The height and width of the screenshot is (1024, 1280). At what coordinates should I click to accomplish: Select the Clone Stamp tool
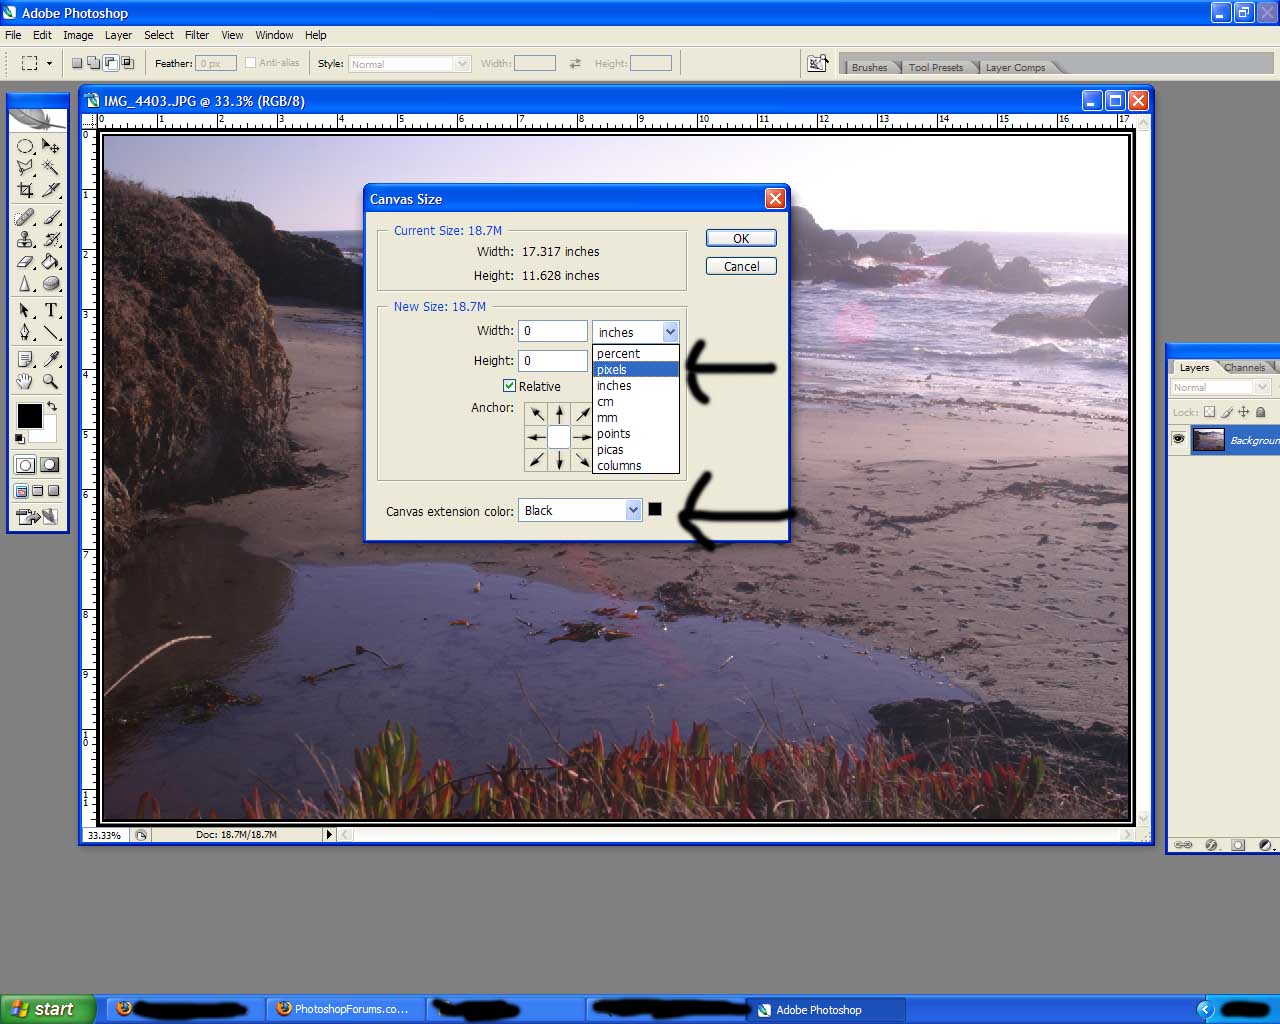[x=24, y=238]
